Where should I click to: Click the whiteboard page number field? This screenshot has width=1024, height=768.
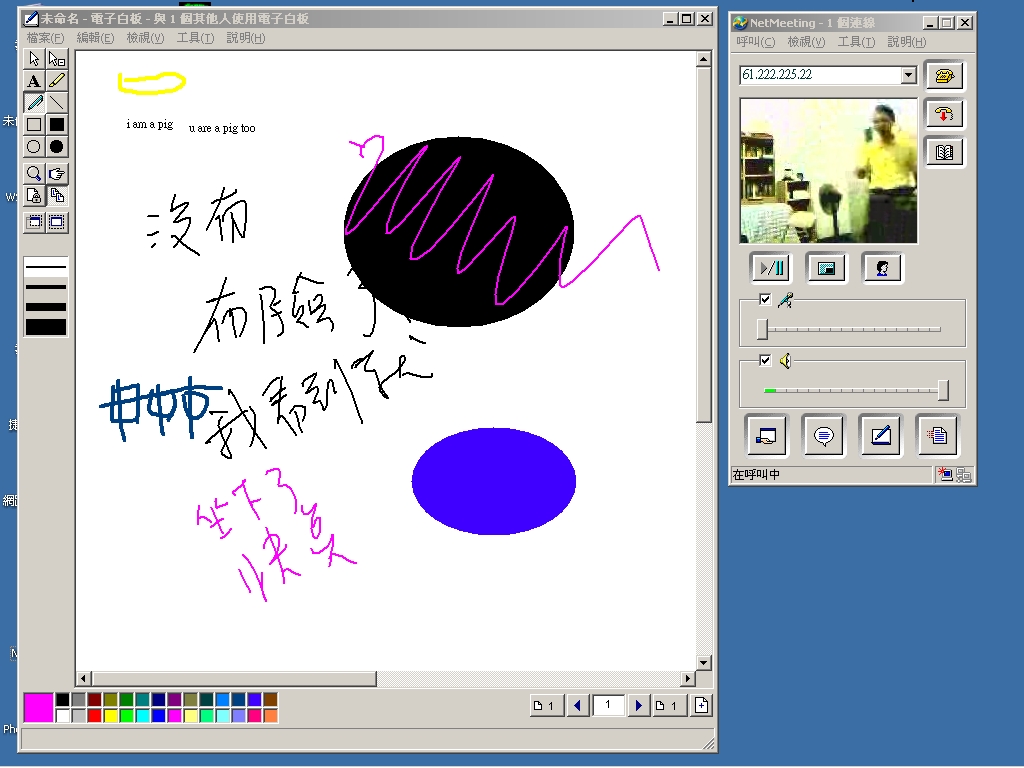608,706
